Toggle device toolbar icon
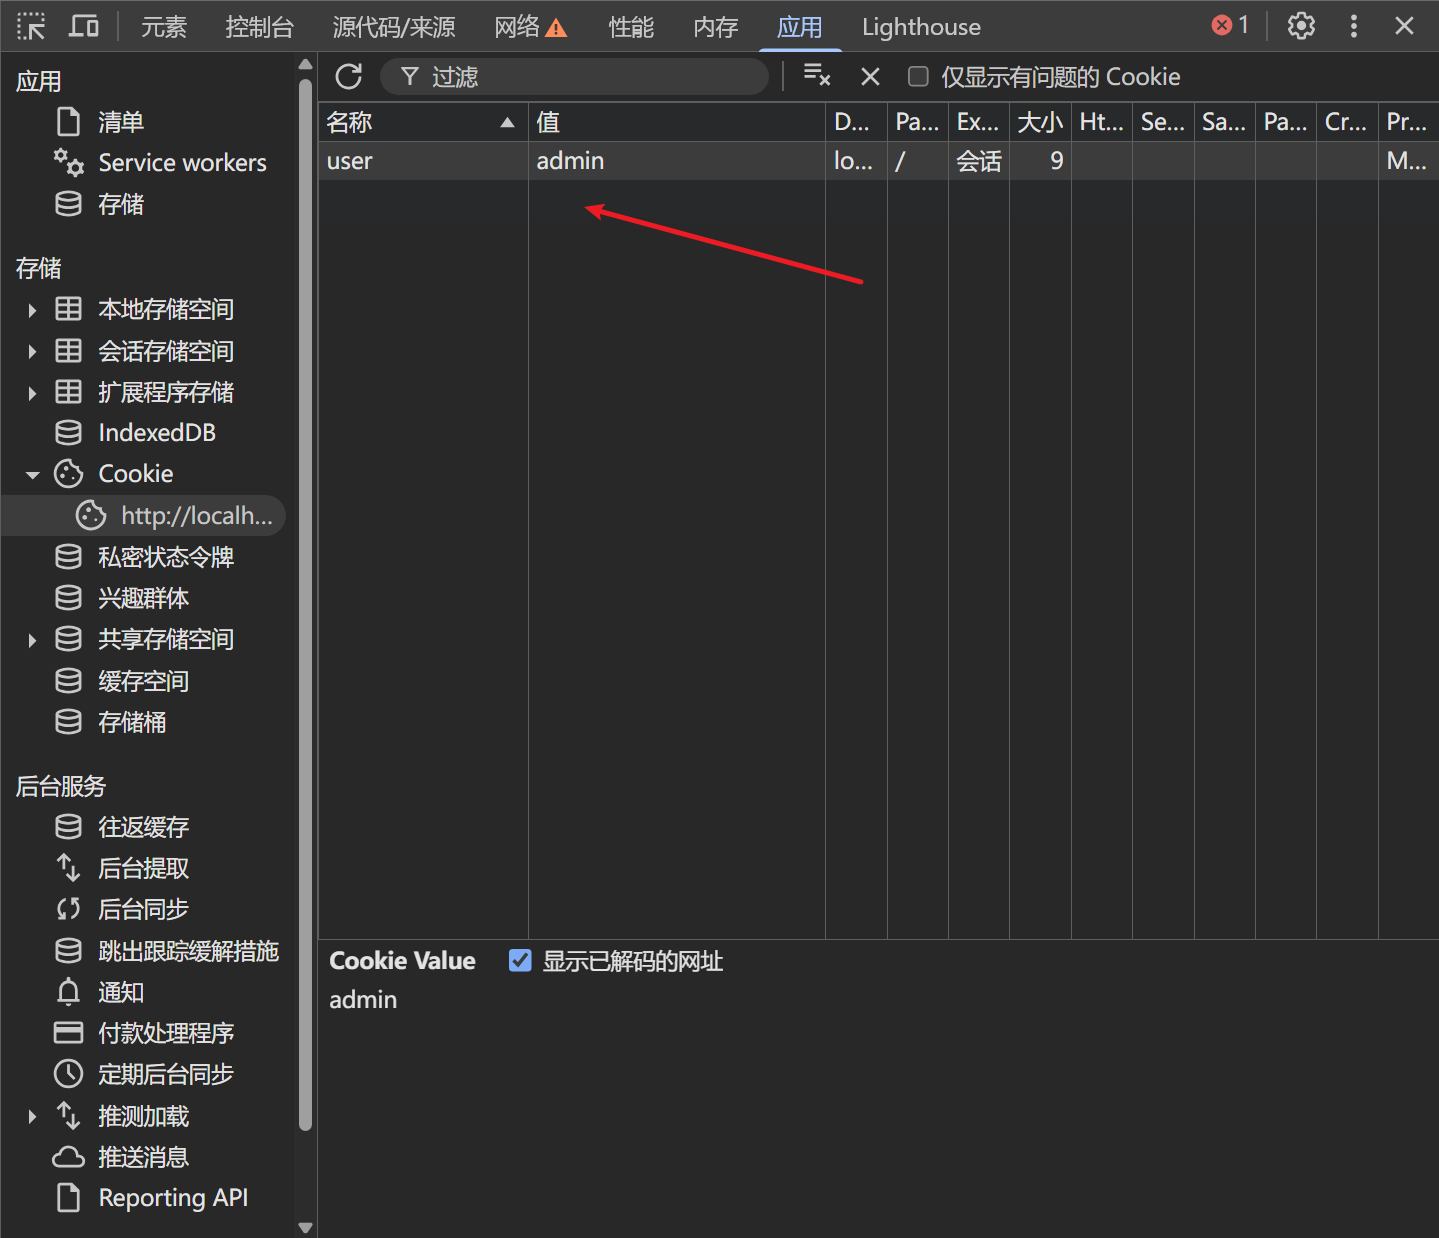Image resolution: width=1439 pixels, height=1238 pixels. coord(84,27)
